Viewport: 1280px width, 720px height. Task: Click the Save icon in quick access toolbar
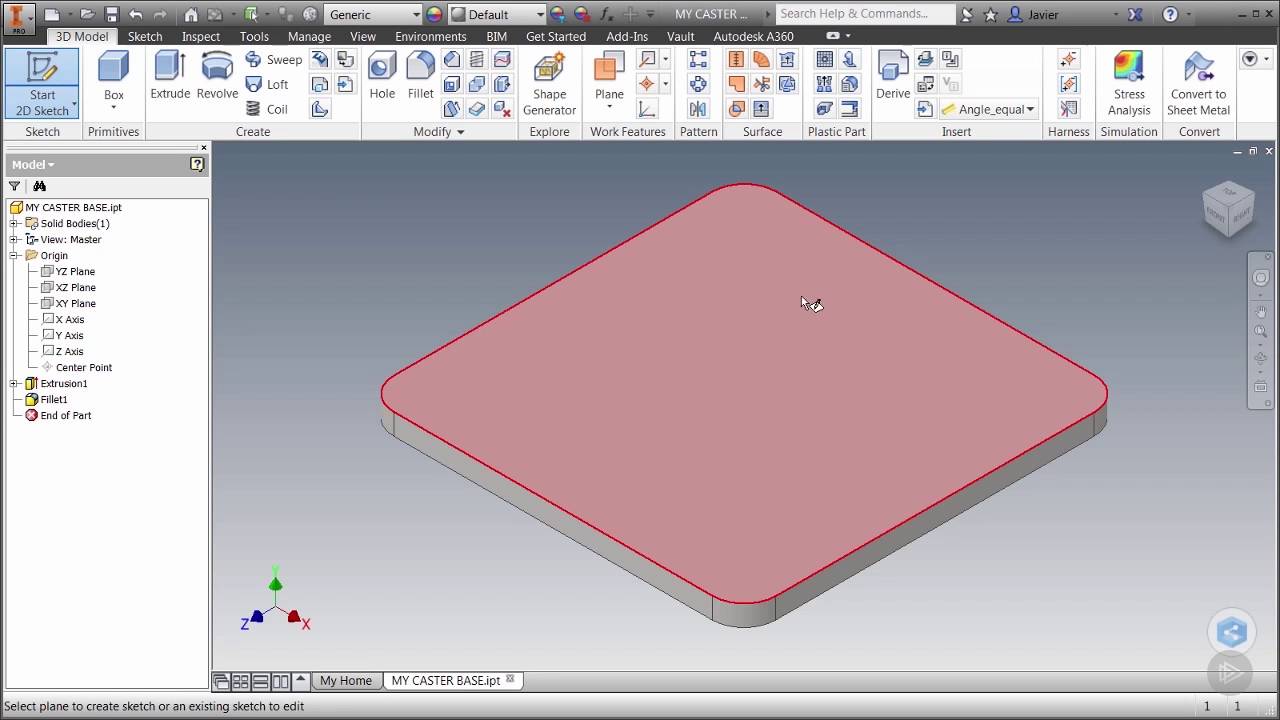tap(112, 15)
